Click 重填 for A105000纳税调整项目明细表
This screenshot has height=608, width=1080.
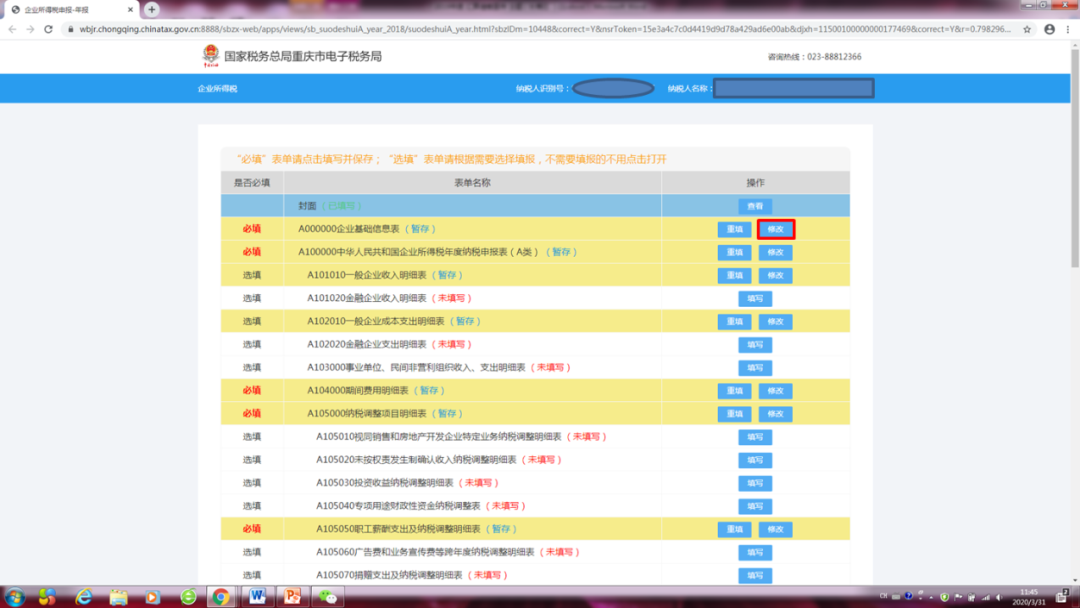pyautogui.click(x=734, y=414)
